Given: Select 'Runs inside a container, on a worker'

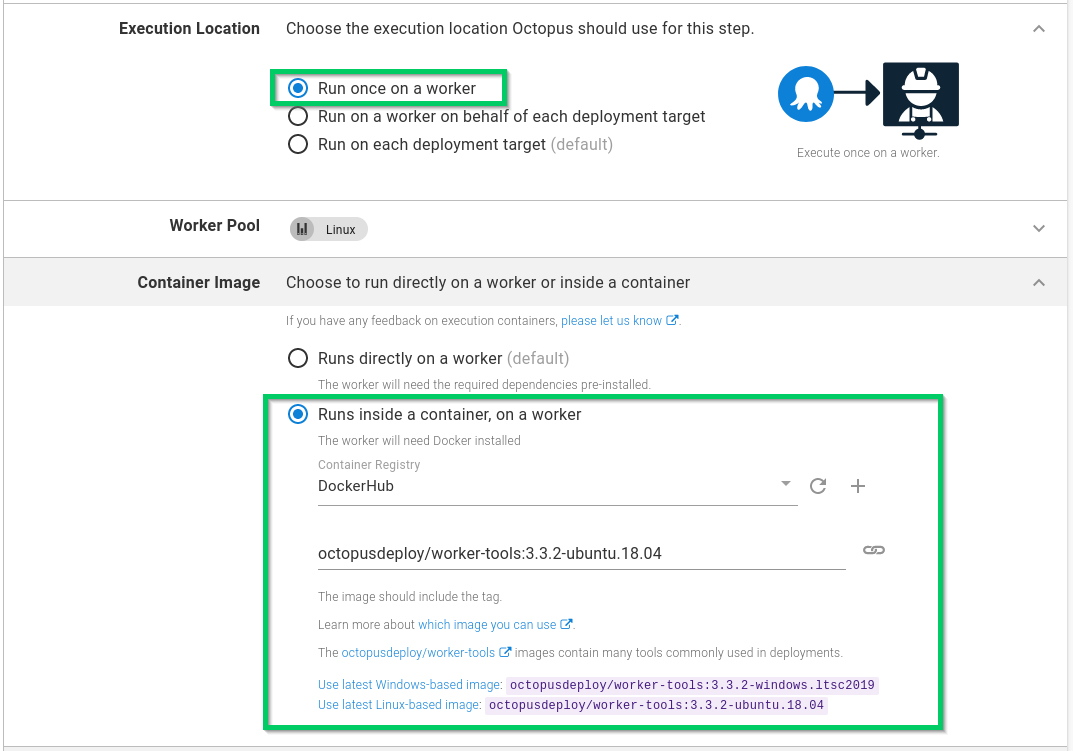Looking at the screenshot, I should (298, 414).
